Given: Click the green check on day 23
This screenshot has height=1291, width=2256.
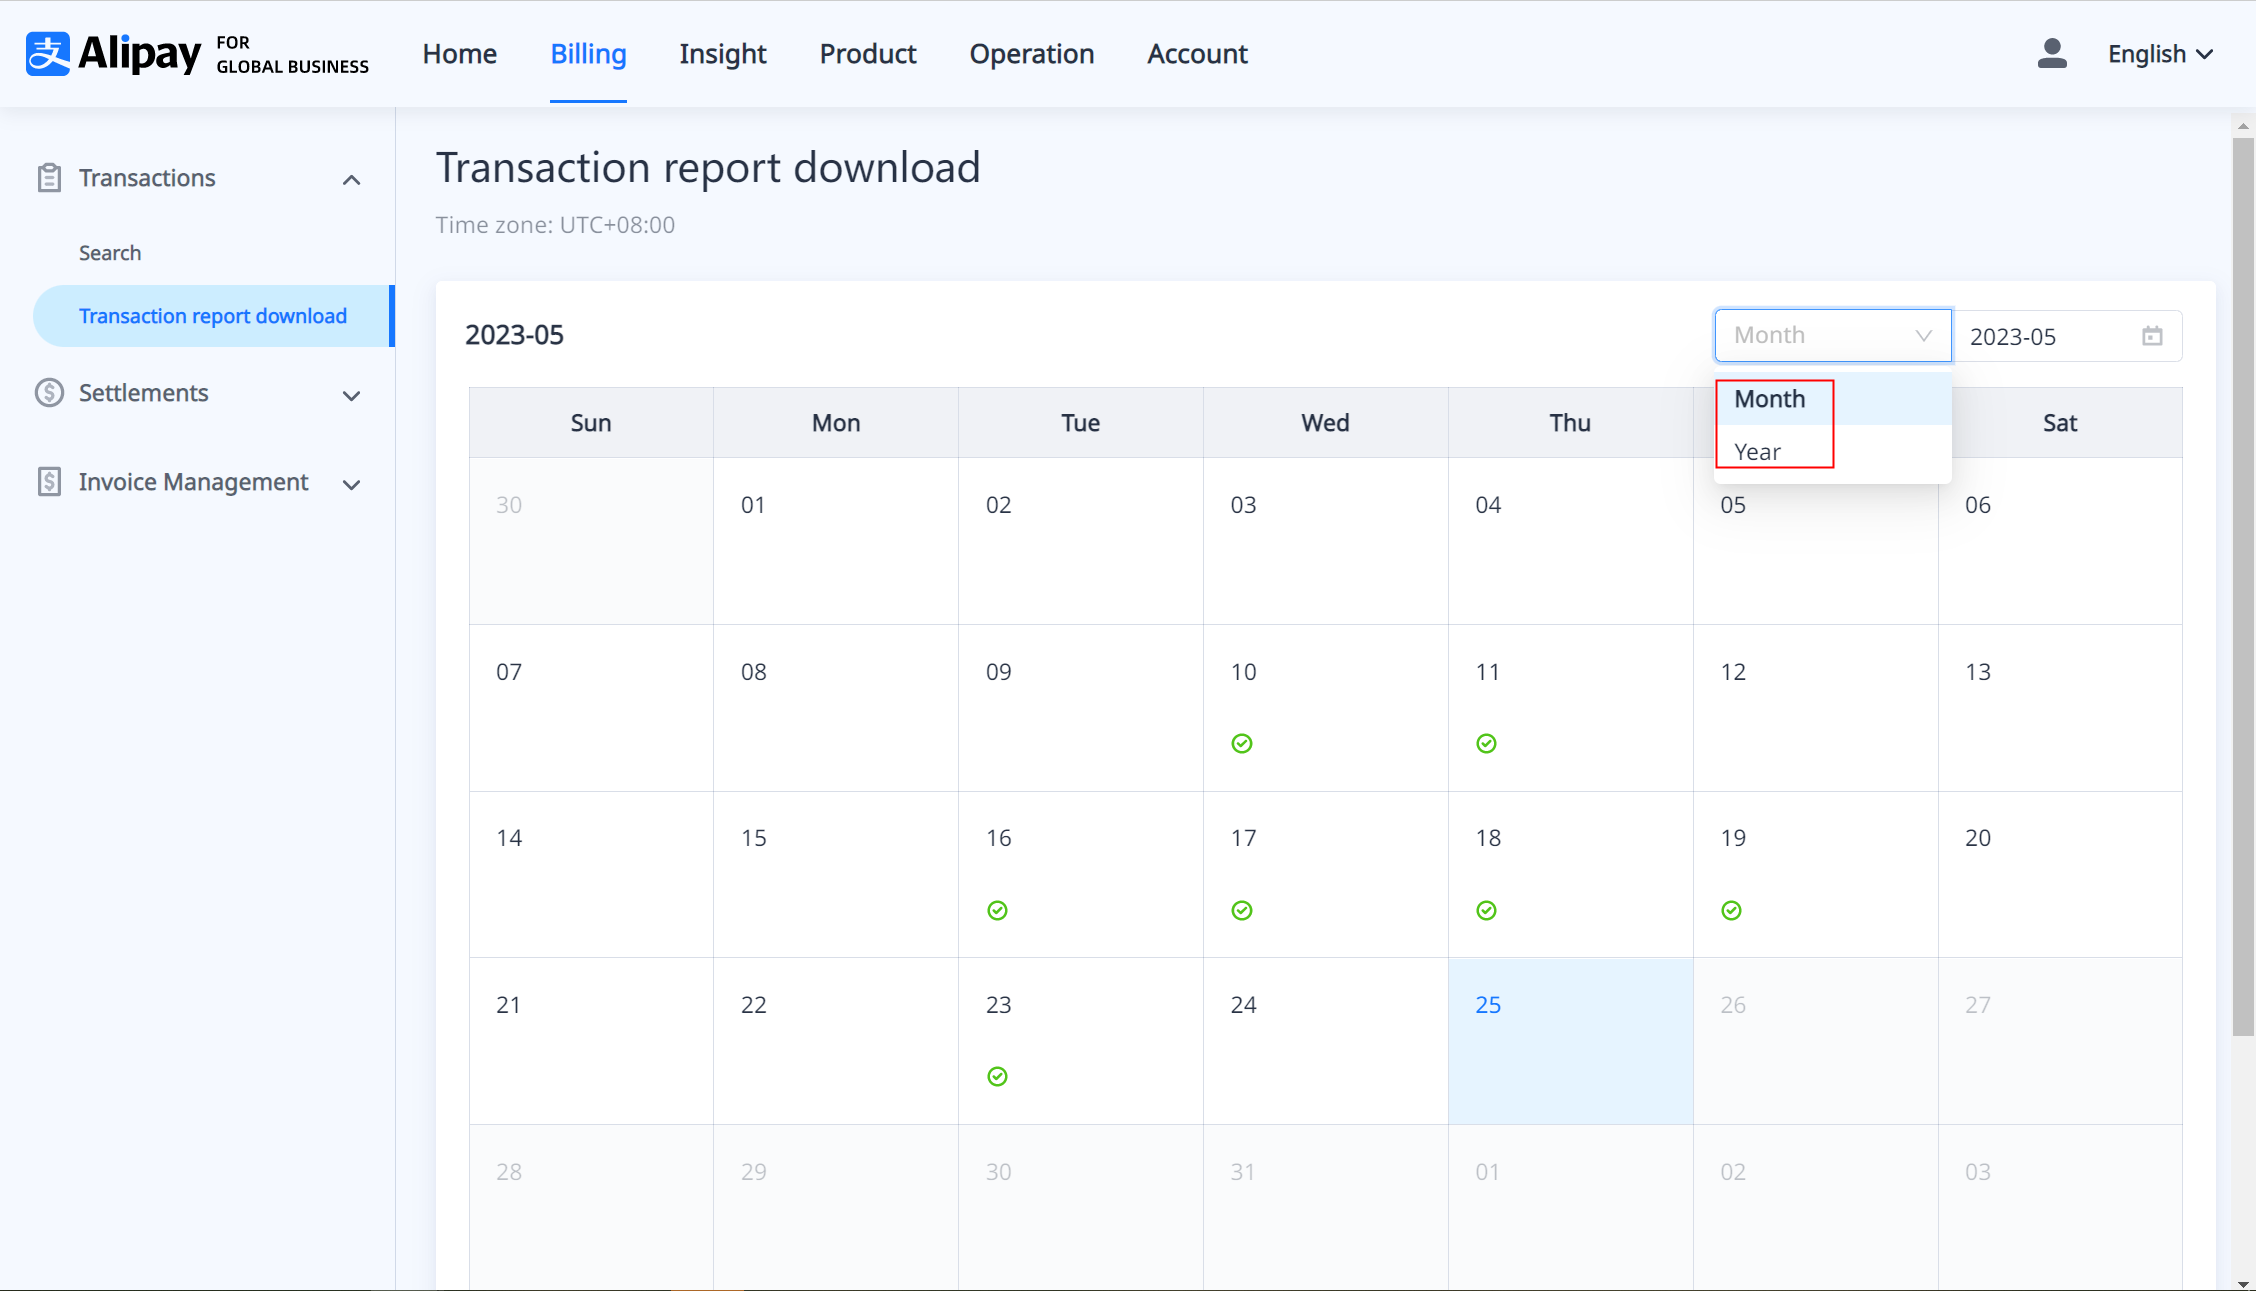Looking at the screenshot, I should pyautogui.click(x=997, y=1076).
